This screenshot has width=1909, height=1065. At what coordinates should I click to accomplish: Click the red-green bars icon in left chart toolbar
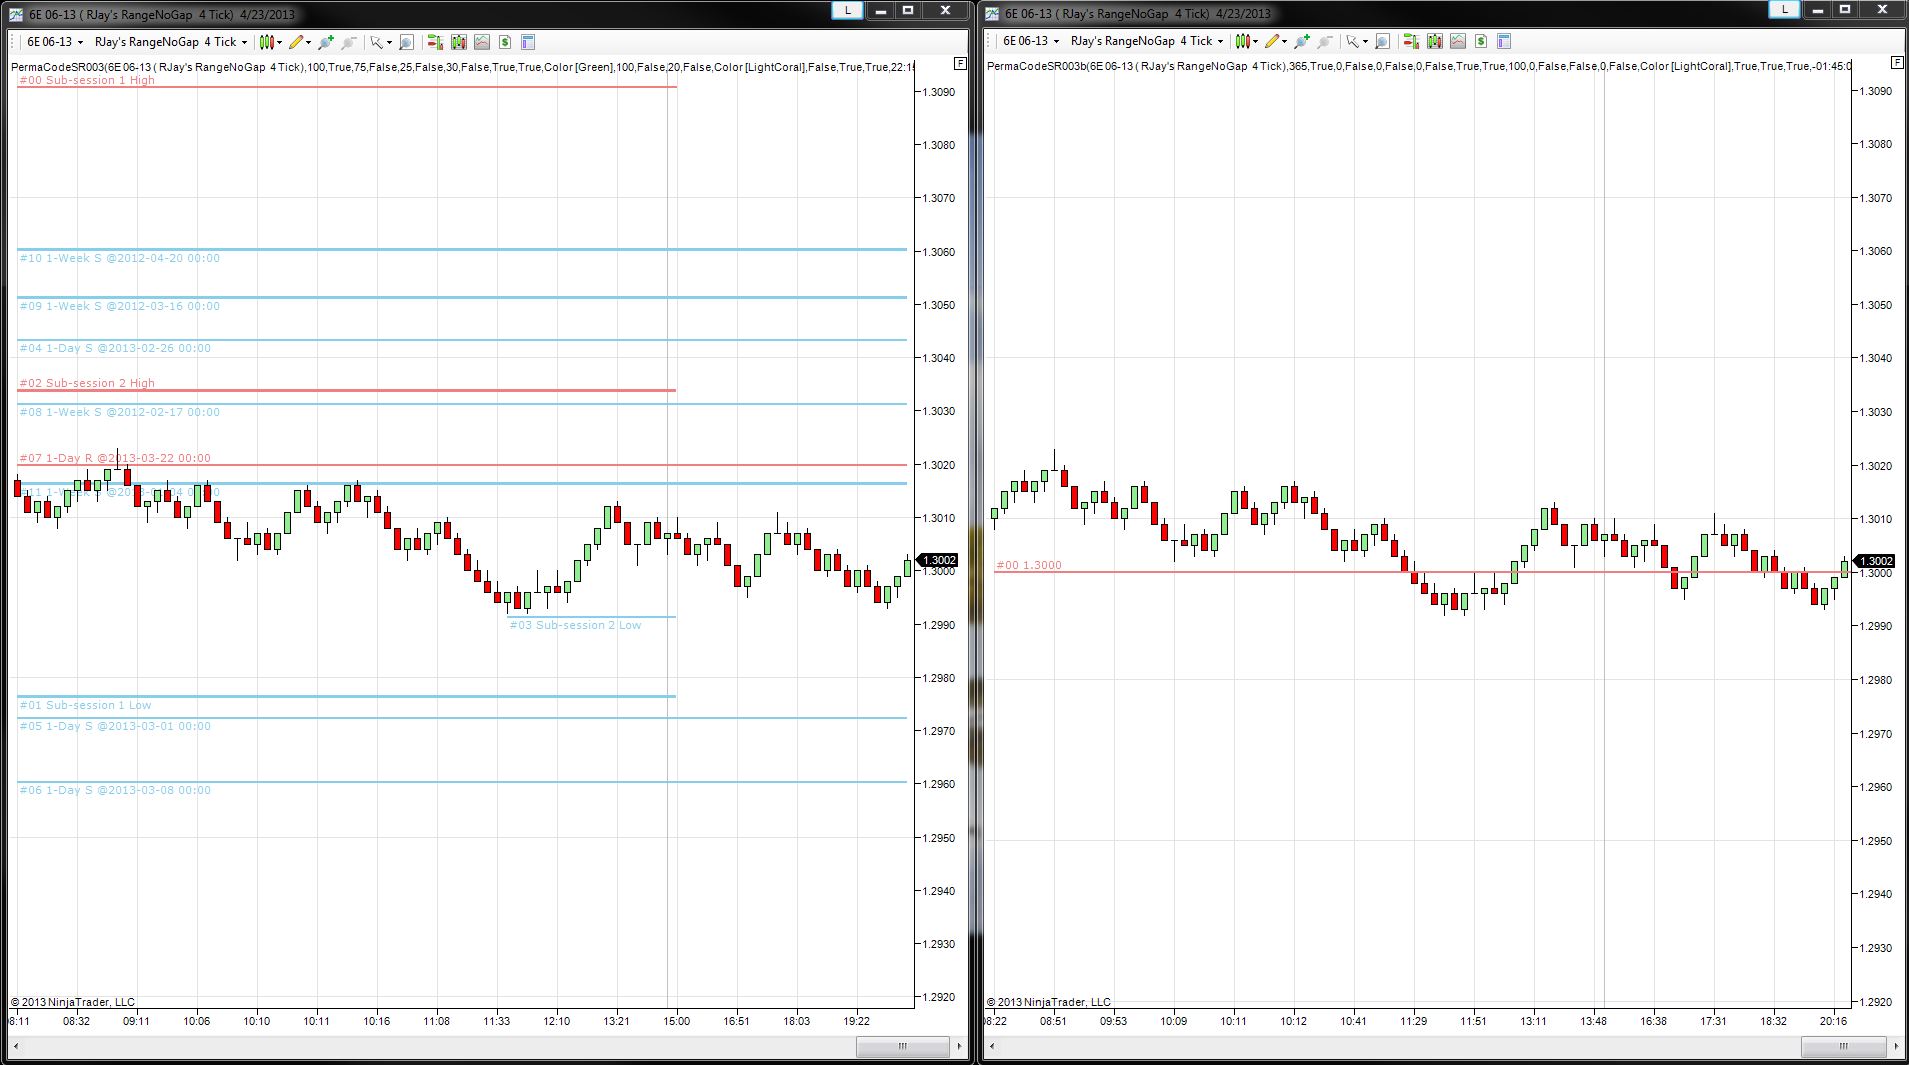point(435,42)
